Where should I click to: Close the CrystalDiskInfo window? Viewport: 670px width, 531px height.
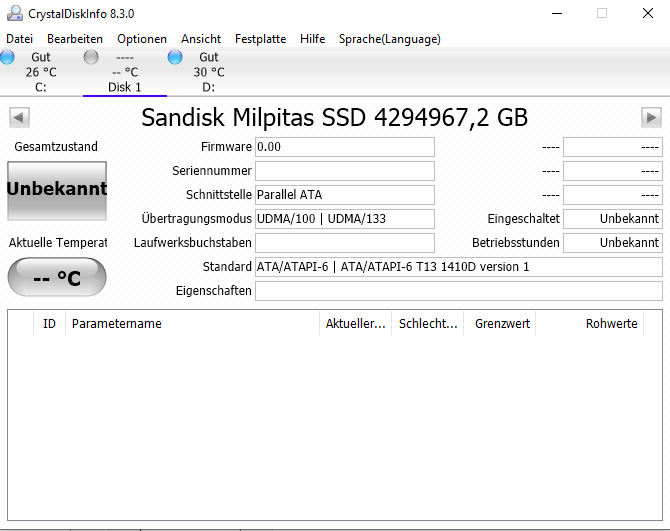click(x=648, y=13)
